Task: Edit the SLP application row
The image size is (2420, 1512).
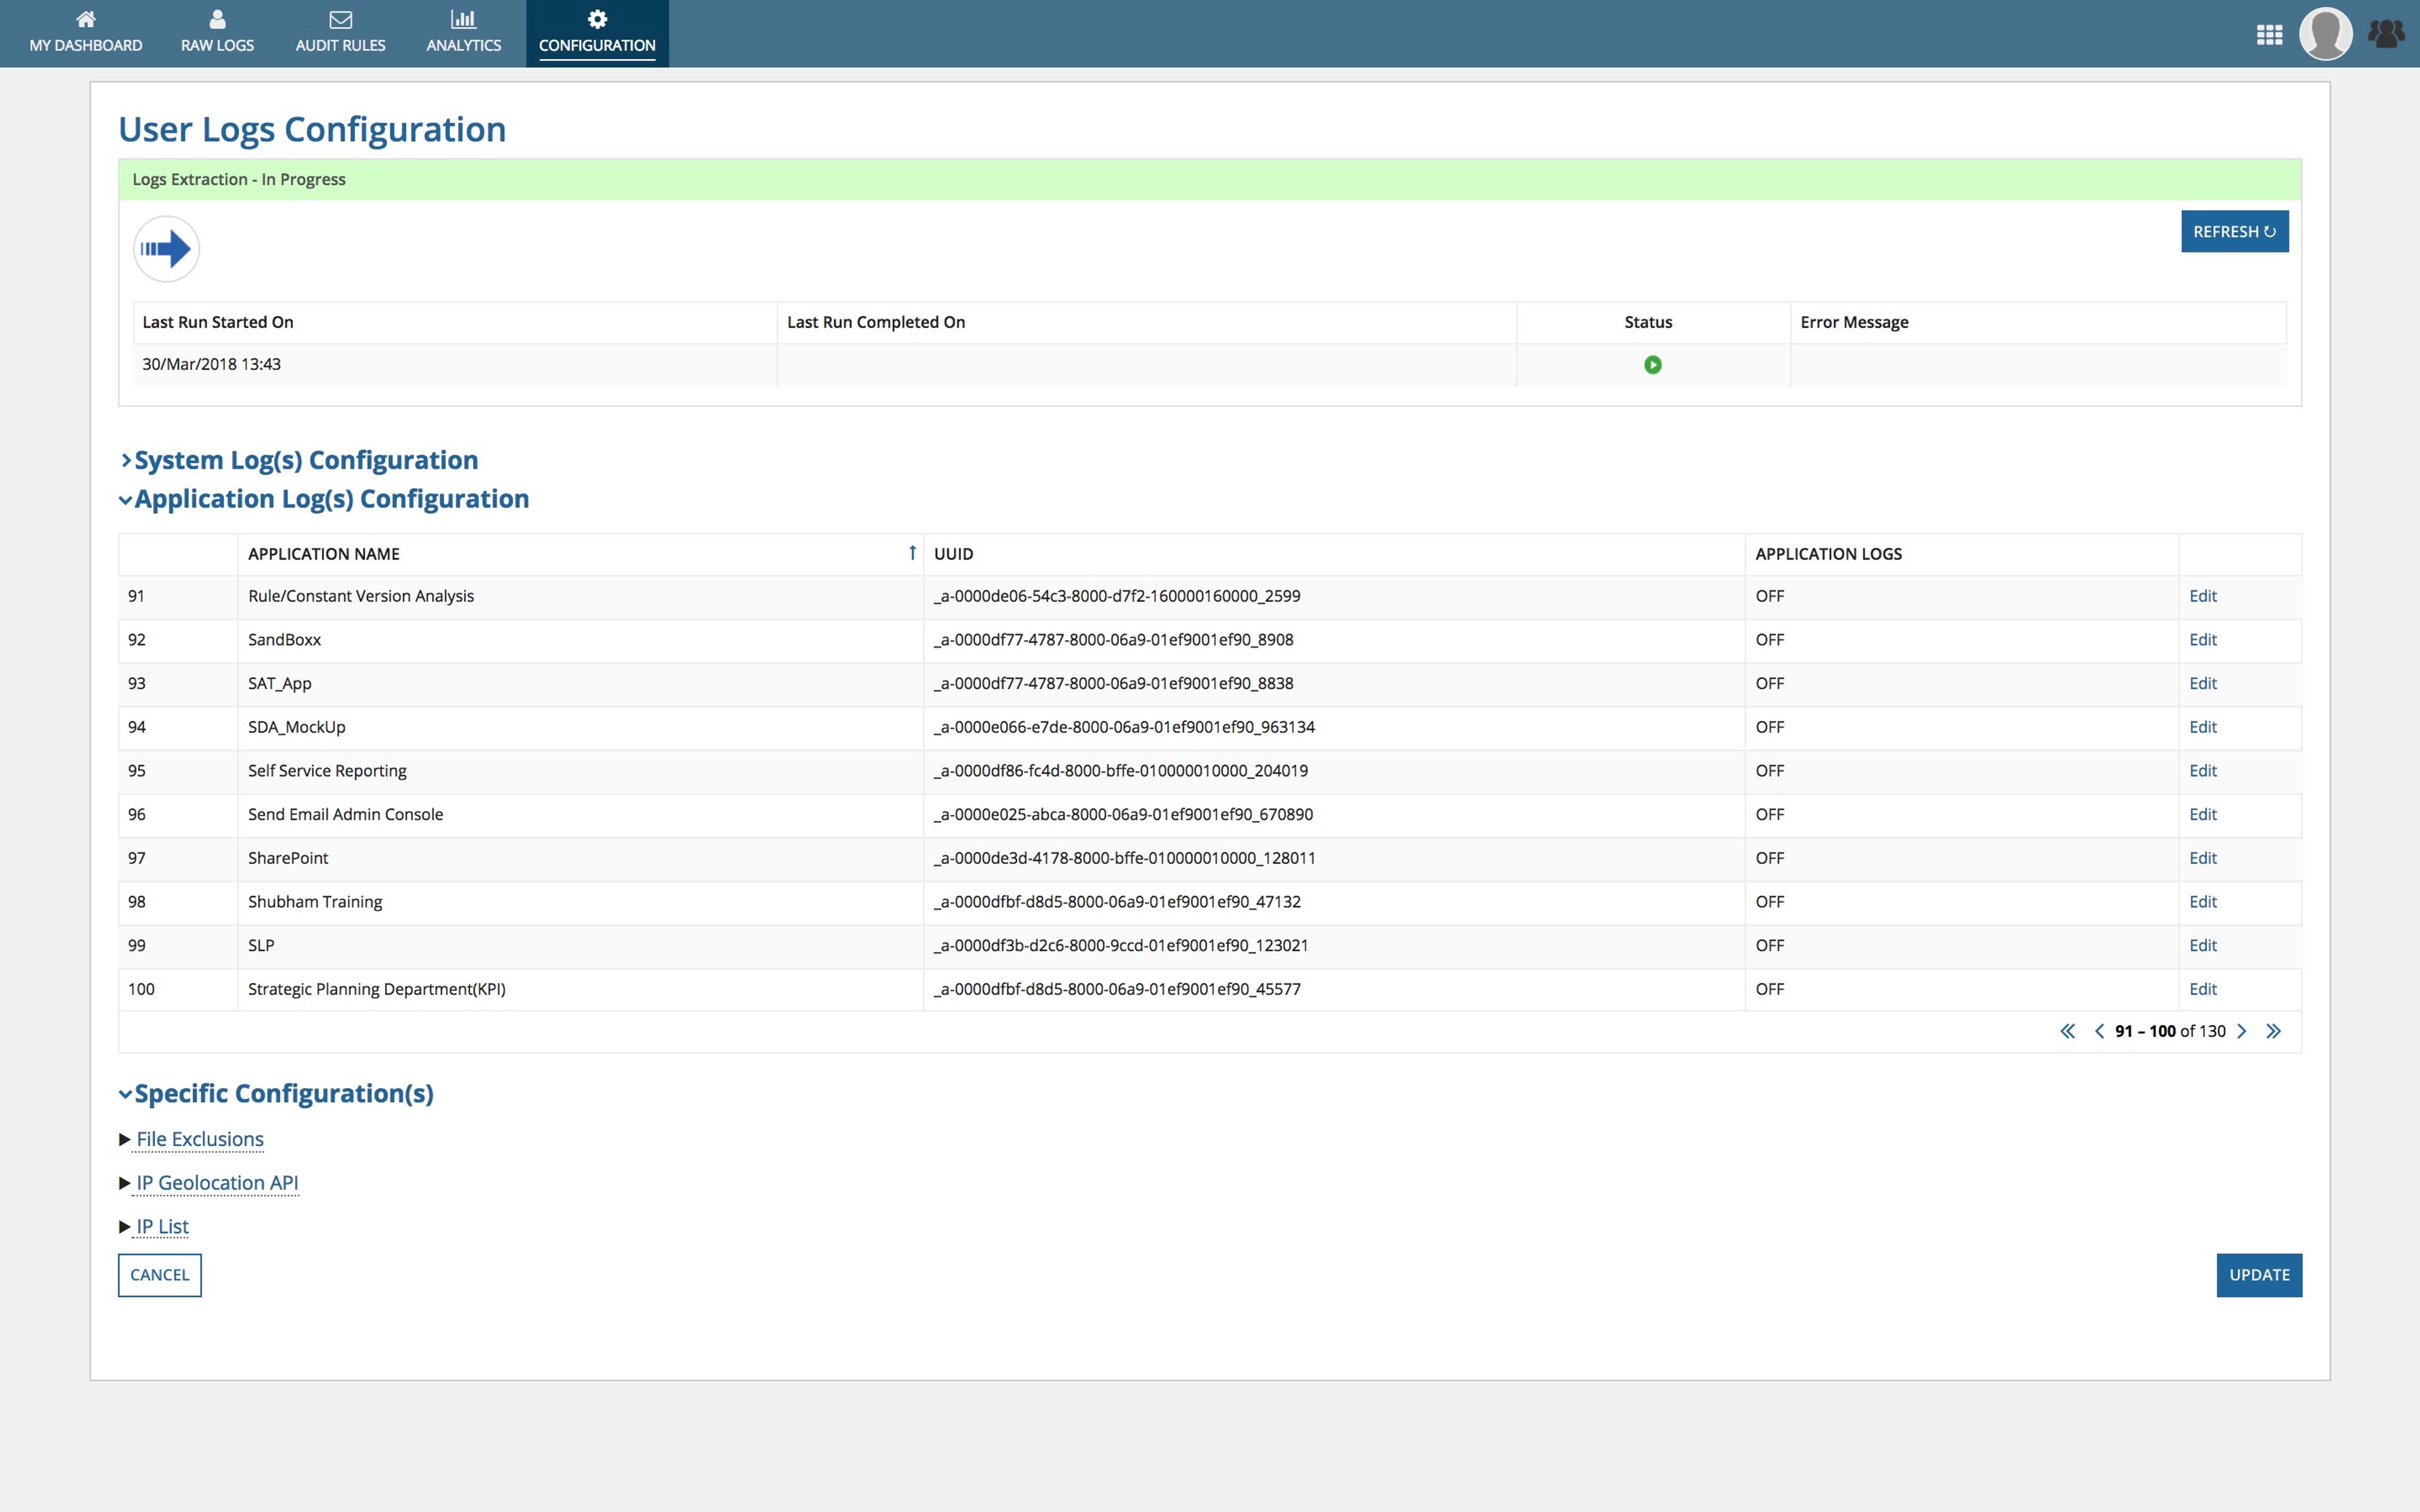Action: coord(2202,945)
